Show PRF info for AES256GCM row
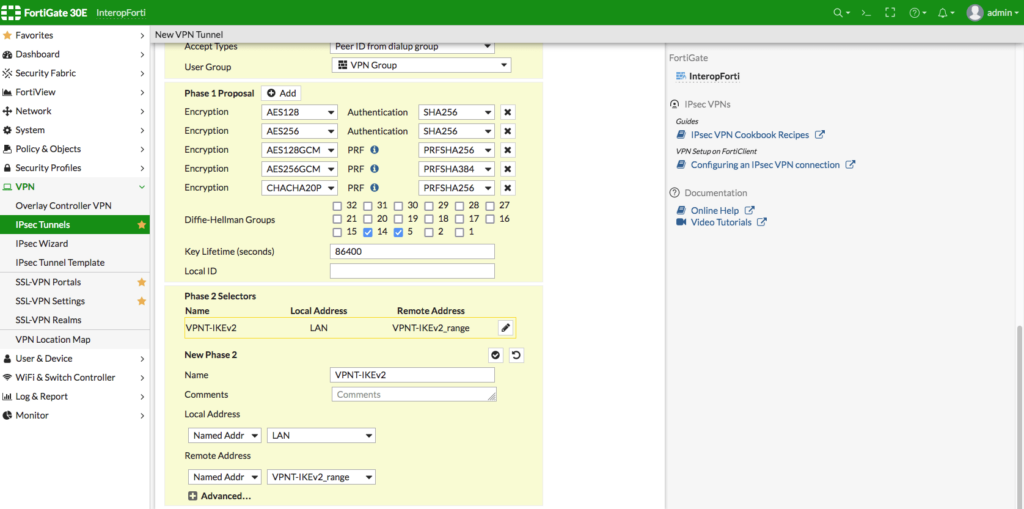 pyautogui.click(x=374, y=169)
